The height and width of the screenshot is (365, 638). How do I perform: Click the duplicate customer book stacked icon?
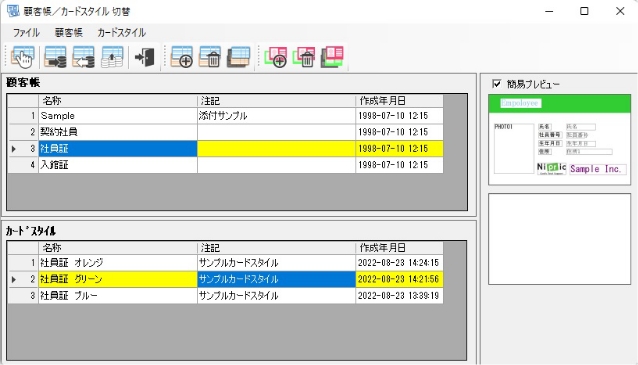click(238, 57)
